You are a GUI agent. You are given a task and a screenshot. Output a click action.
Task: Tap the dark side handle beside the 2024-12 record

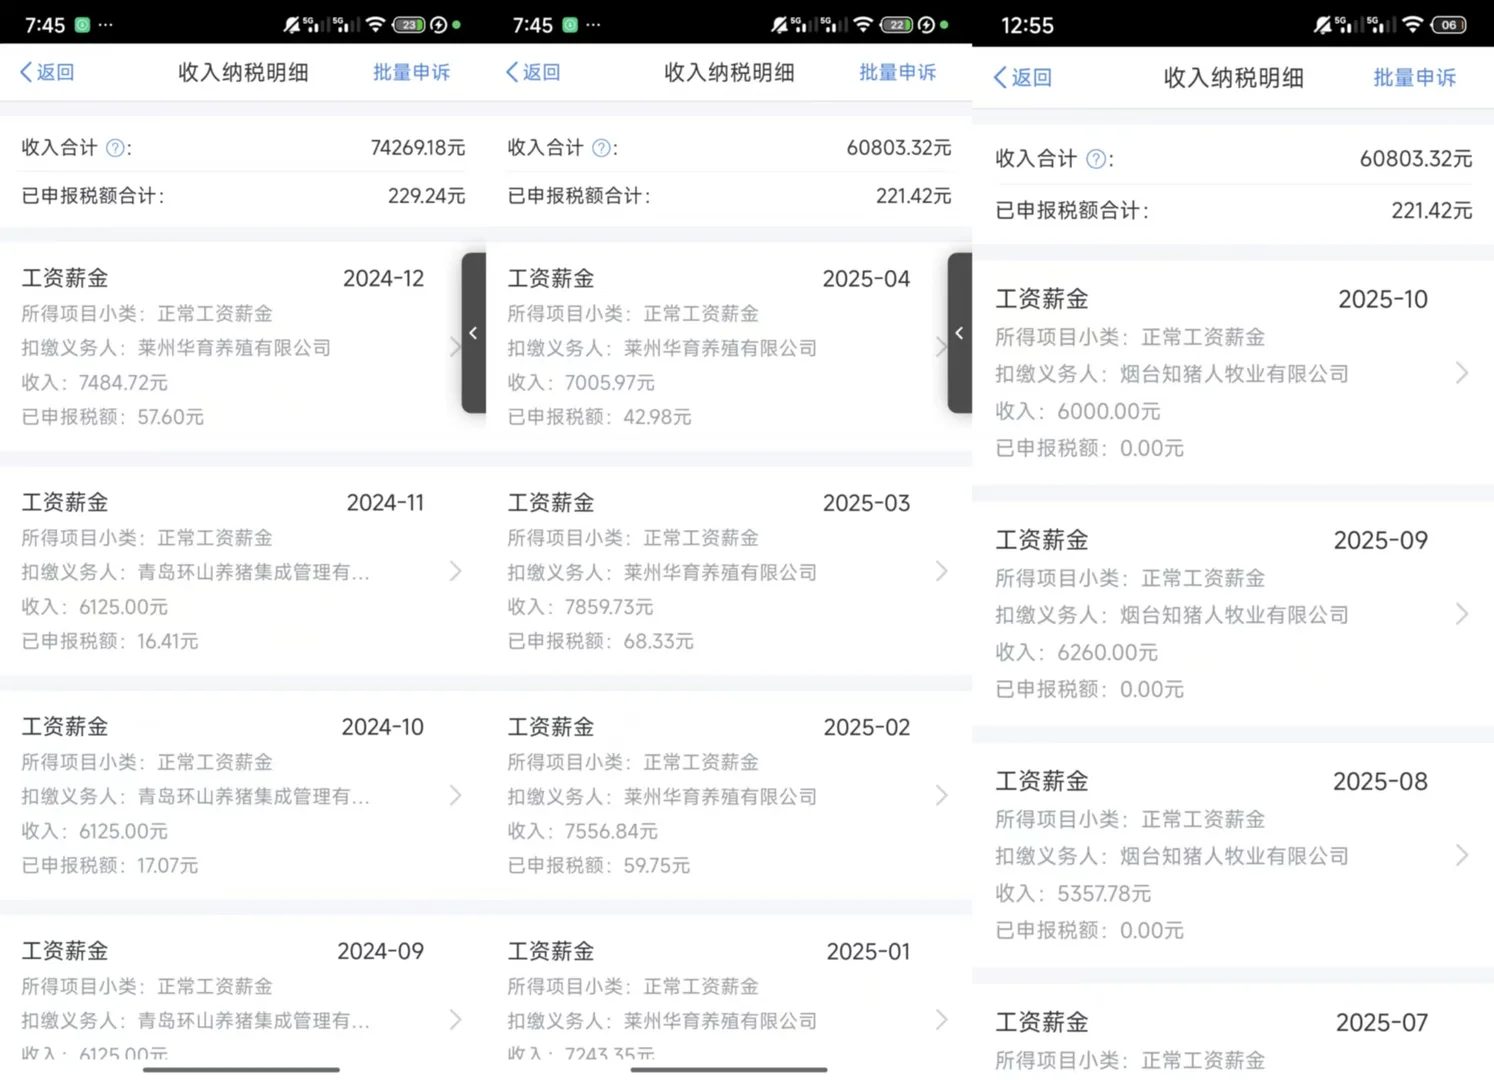(x=473, y=333)
